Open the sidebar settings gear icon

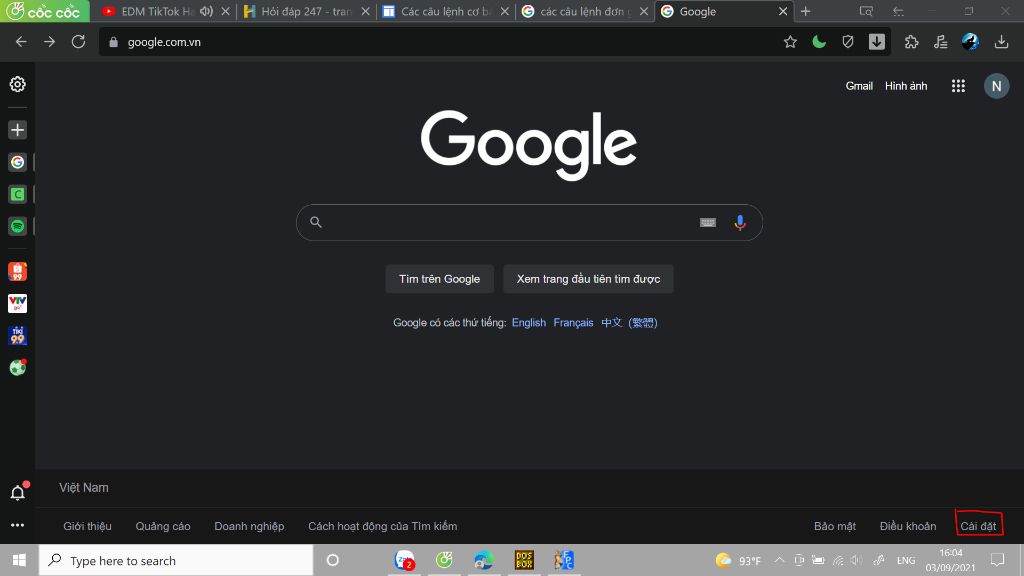pyautogui.click(x=18, y=84)
